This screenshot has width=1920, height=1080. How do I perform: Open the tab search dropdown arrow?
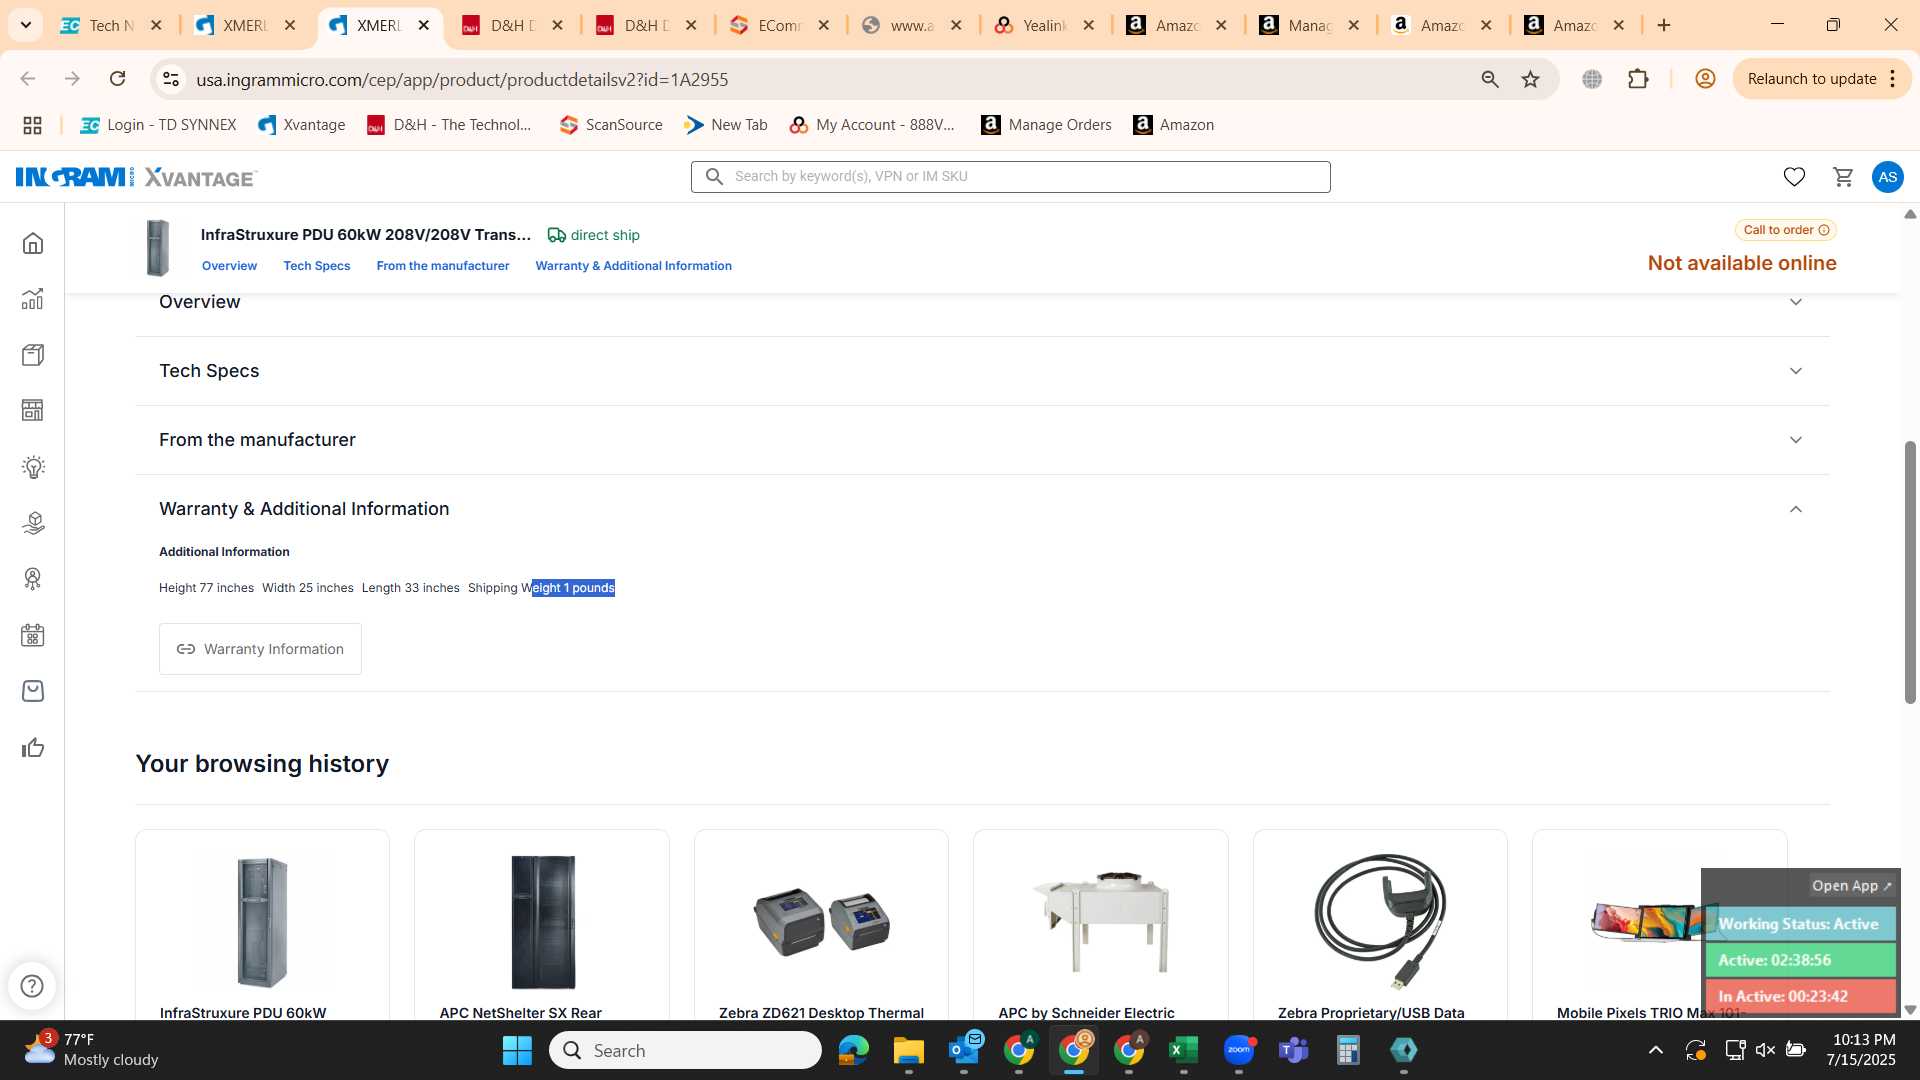tap(26, 25)
